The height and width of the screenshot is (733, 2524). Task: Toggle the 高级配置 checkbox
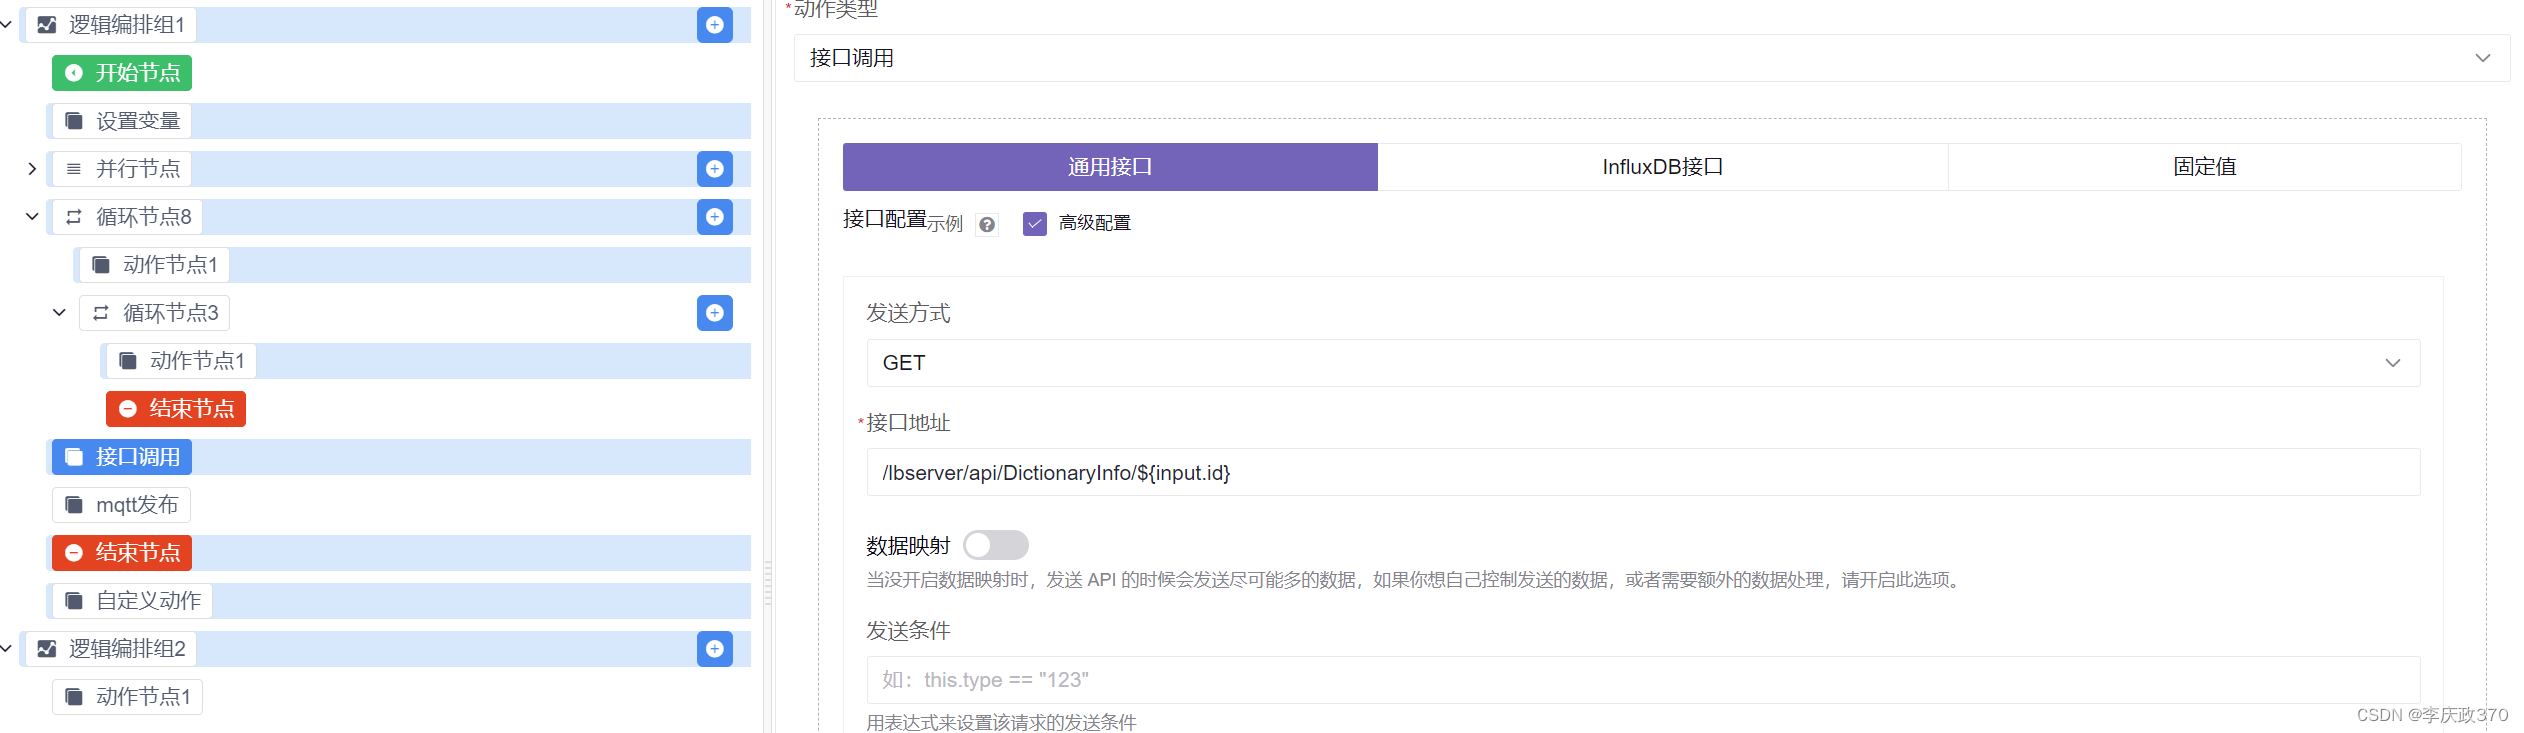point(1035,223)
